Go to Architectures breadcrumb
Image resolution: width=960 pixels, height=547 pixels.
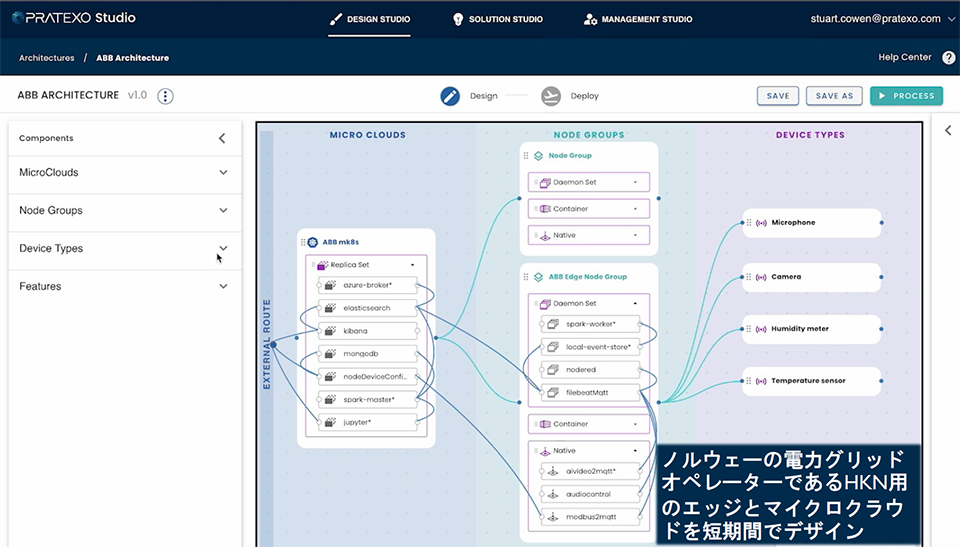coord(47,58)
